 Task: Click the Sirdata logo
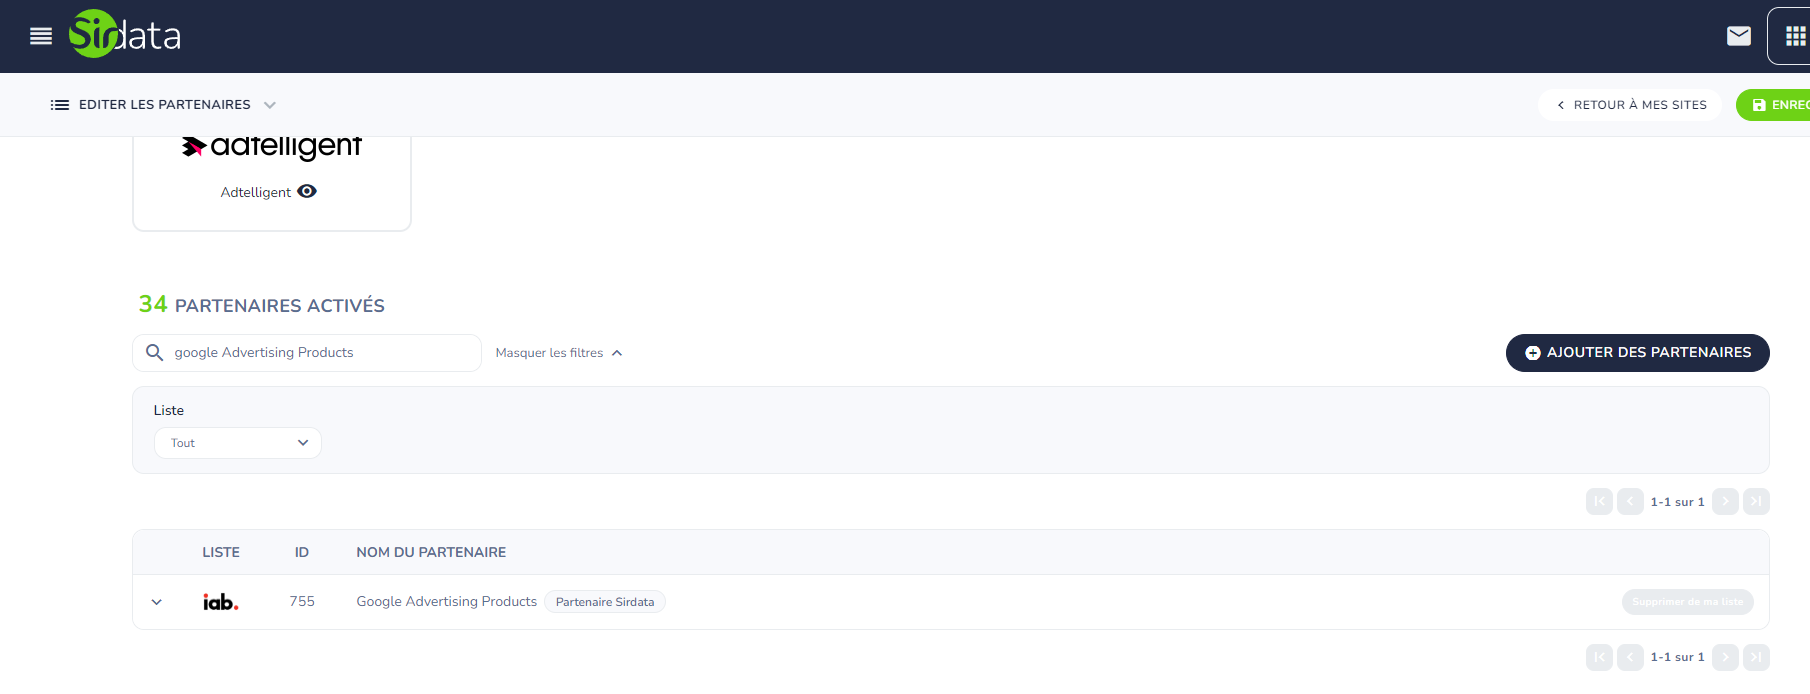click(x=125, y=35)
